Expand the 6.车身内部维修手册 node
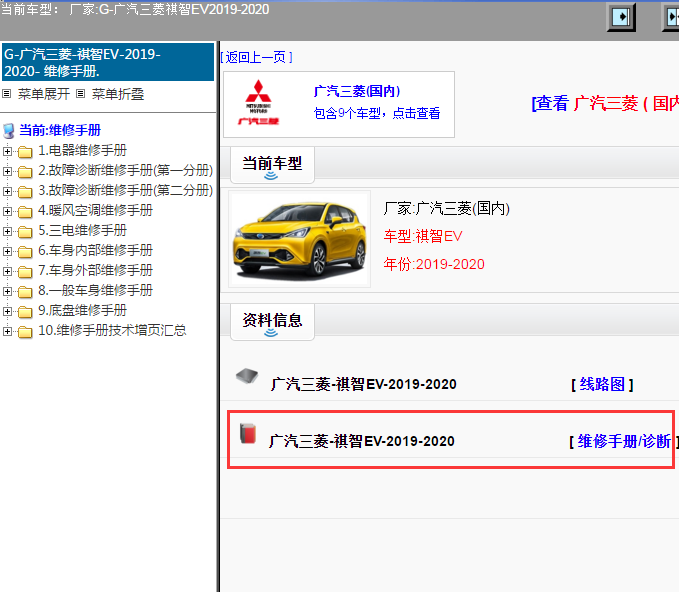Screen dimensions: 679x592 pos(7,251)
